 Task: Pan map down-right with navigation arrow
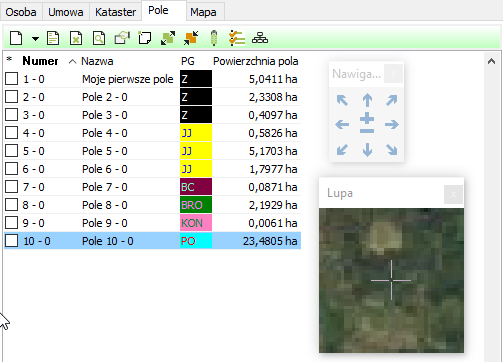coord(392,150)
